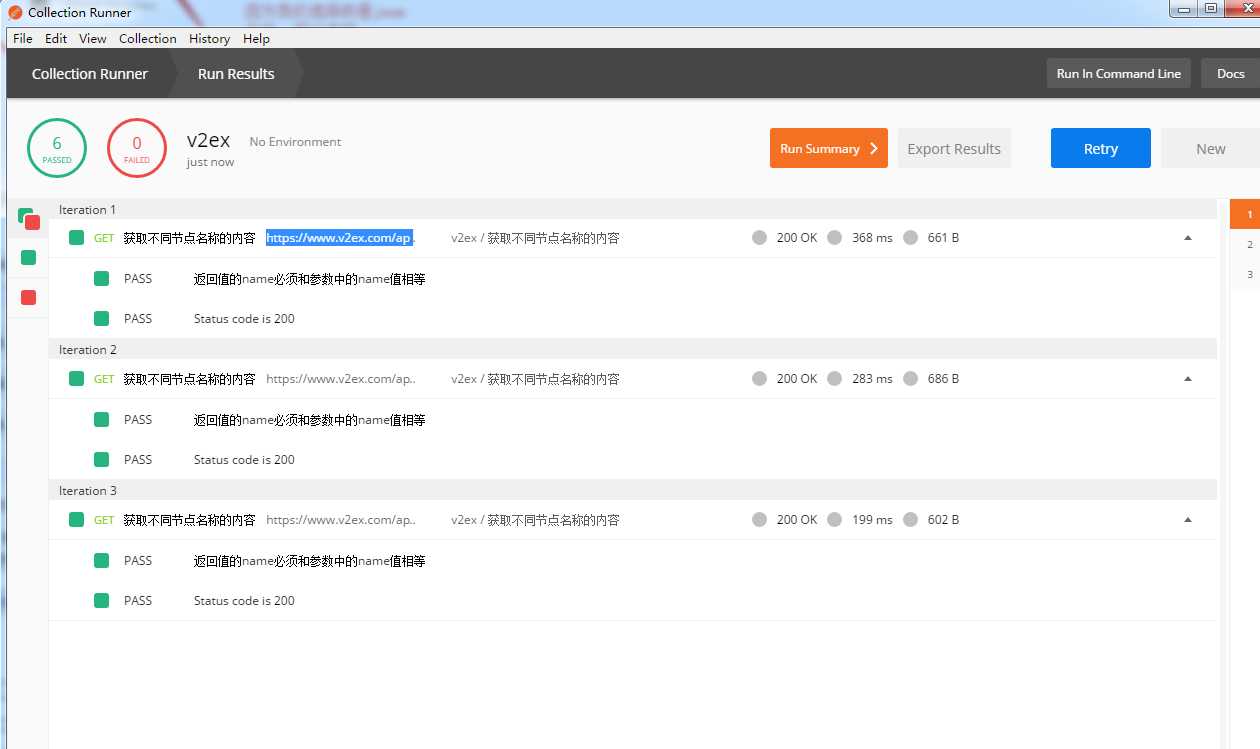Click the green status square of Iteration 3 request
Viewport: 1260px width, 749px height.
[x=76, y=520]
